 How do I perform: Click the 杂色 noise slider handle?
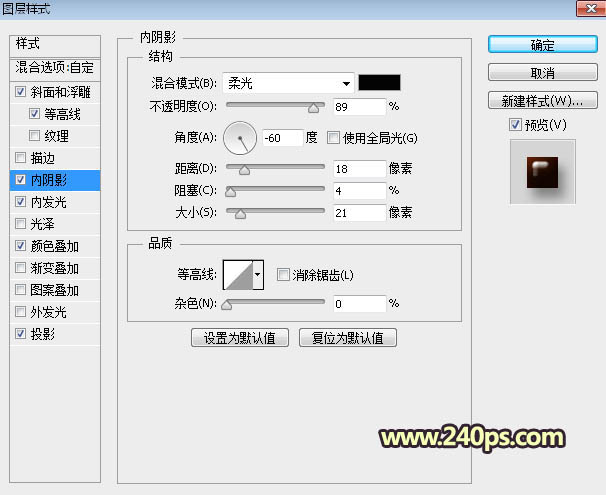(x=227, y=305)
